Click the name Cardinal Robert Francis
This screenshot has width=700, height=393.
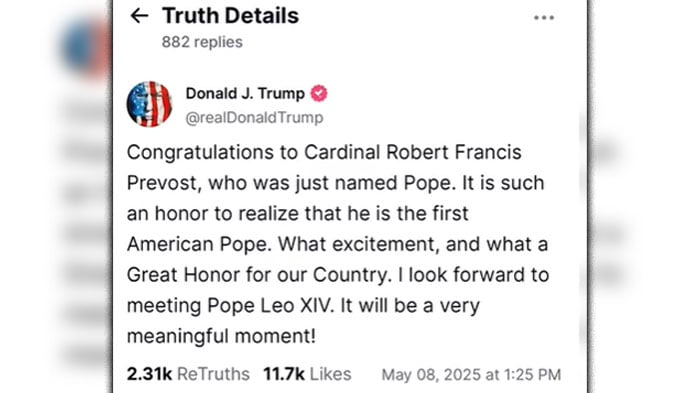(x=412, y=152)
